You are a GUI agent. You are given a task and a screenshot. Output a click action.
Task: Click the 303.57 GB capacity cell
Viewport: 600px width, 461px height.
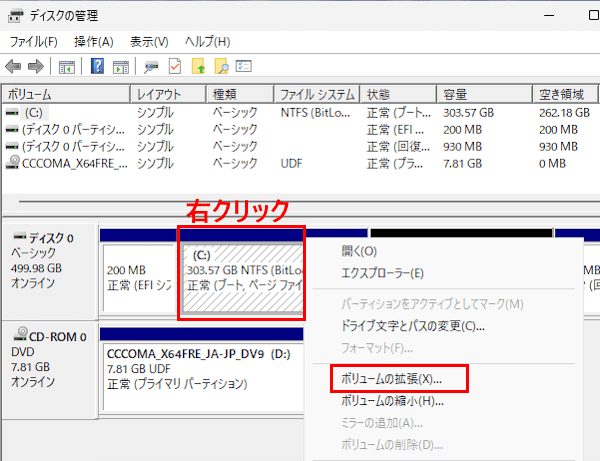click(468, 112)
